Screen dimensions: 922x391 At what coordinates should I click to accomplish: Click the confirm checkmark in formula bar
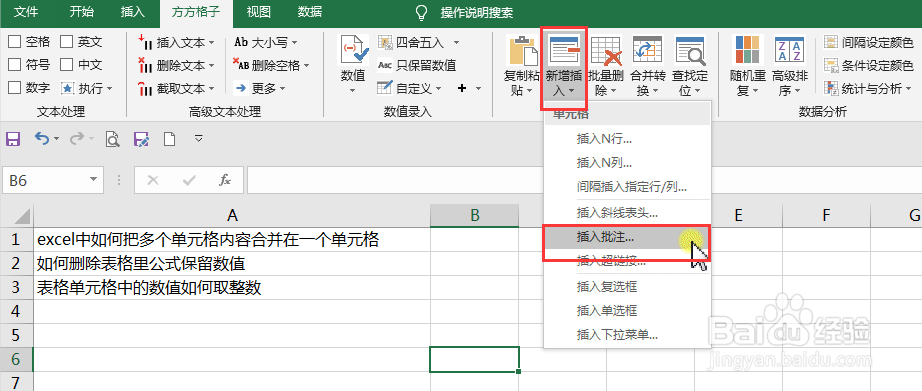tap(189, 181)
